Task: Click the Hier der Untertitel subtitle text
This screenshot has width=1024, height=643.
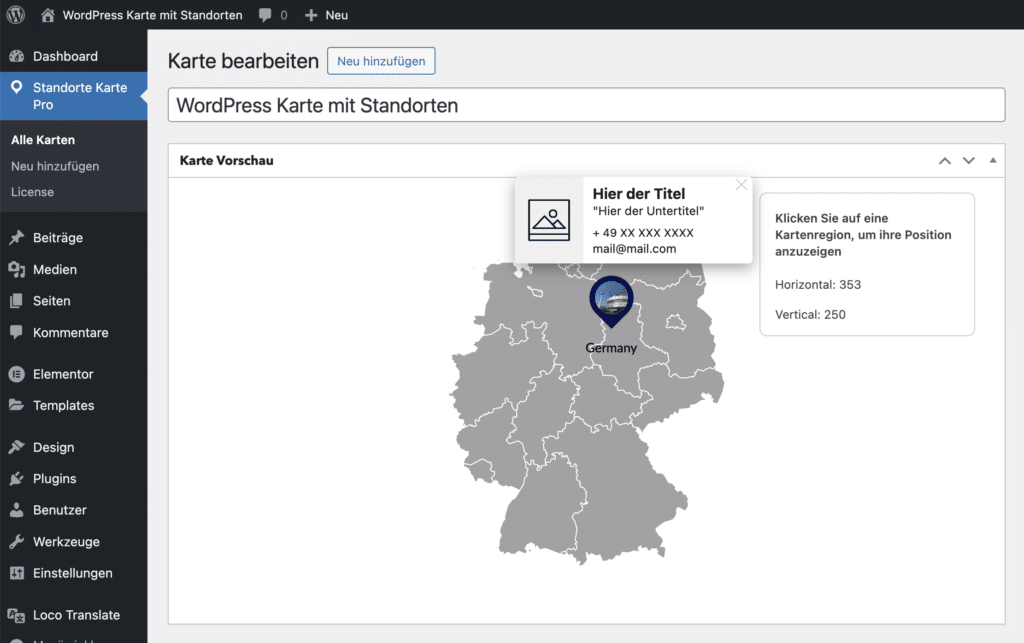Action: tap(648, 211)
